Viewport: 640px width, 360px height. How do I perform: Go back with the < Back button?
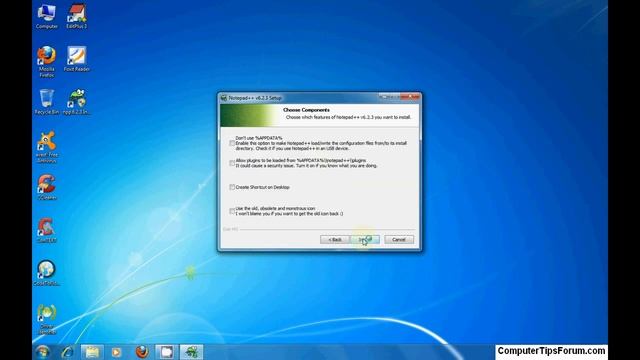pyautogui.click(x=335, y=240)
